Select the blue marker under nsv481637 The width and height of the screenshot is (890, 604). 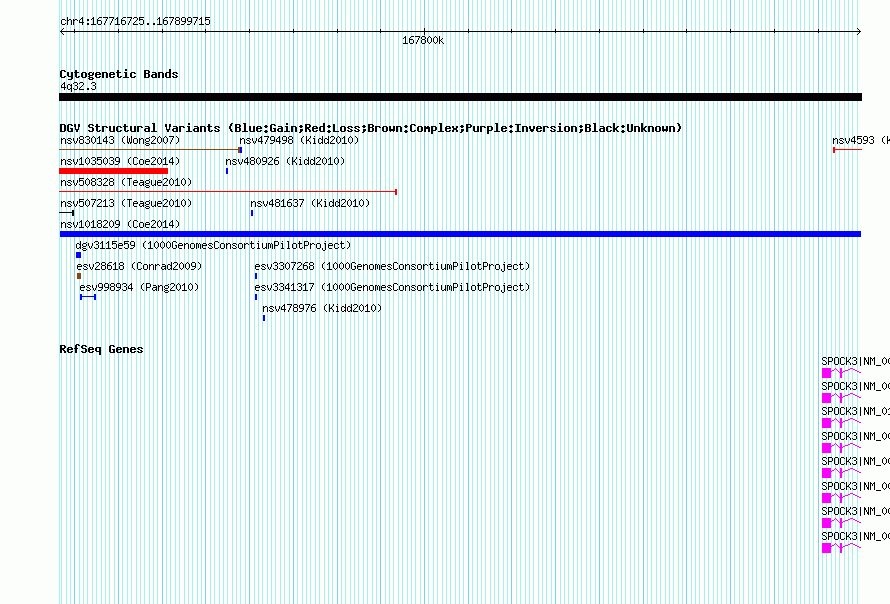point(252,213)
